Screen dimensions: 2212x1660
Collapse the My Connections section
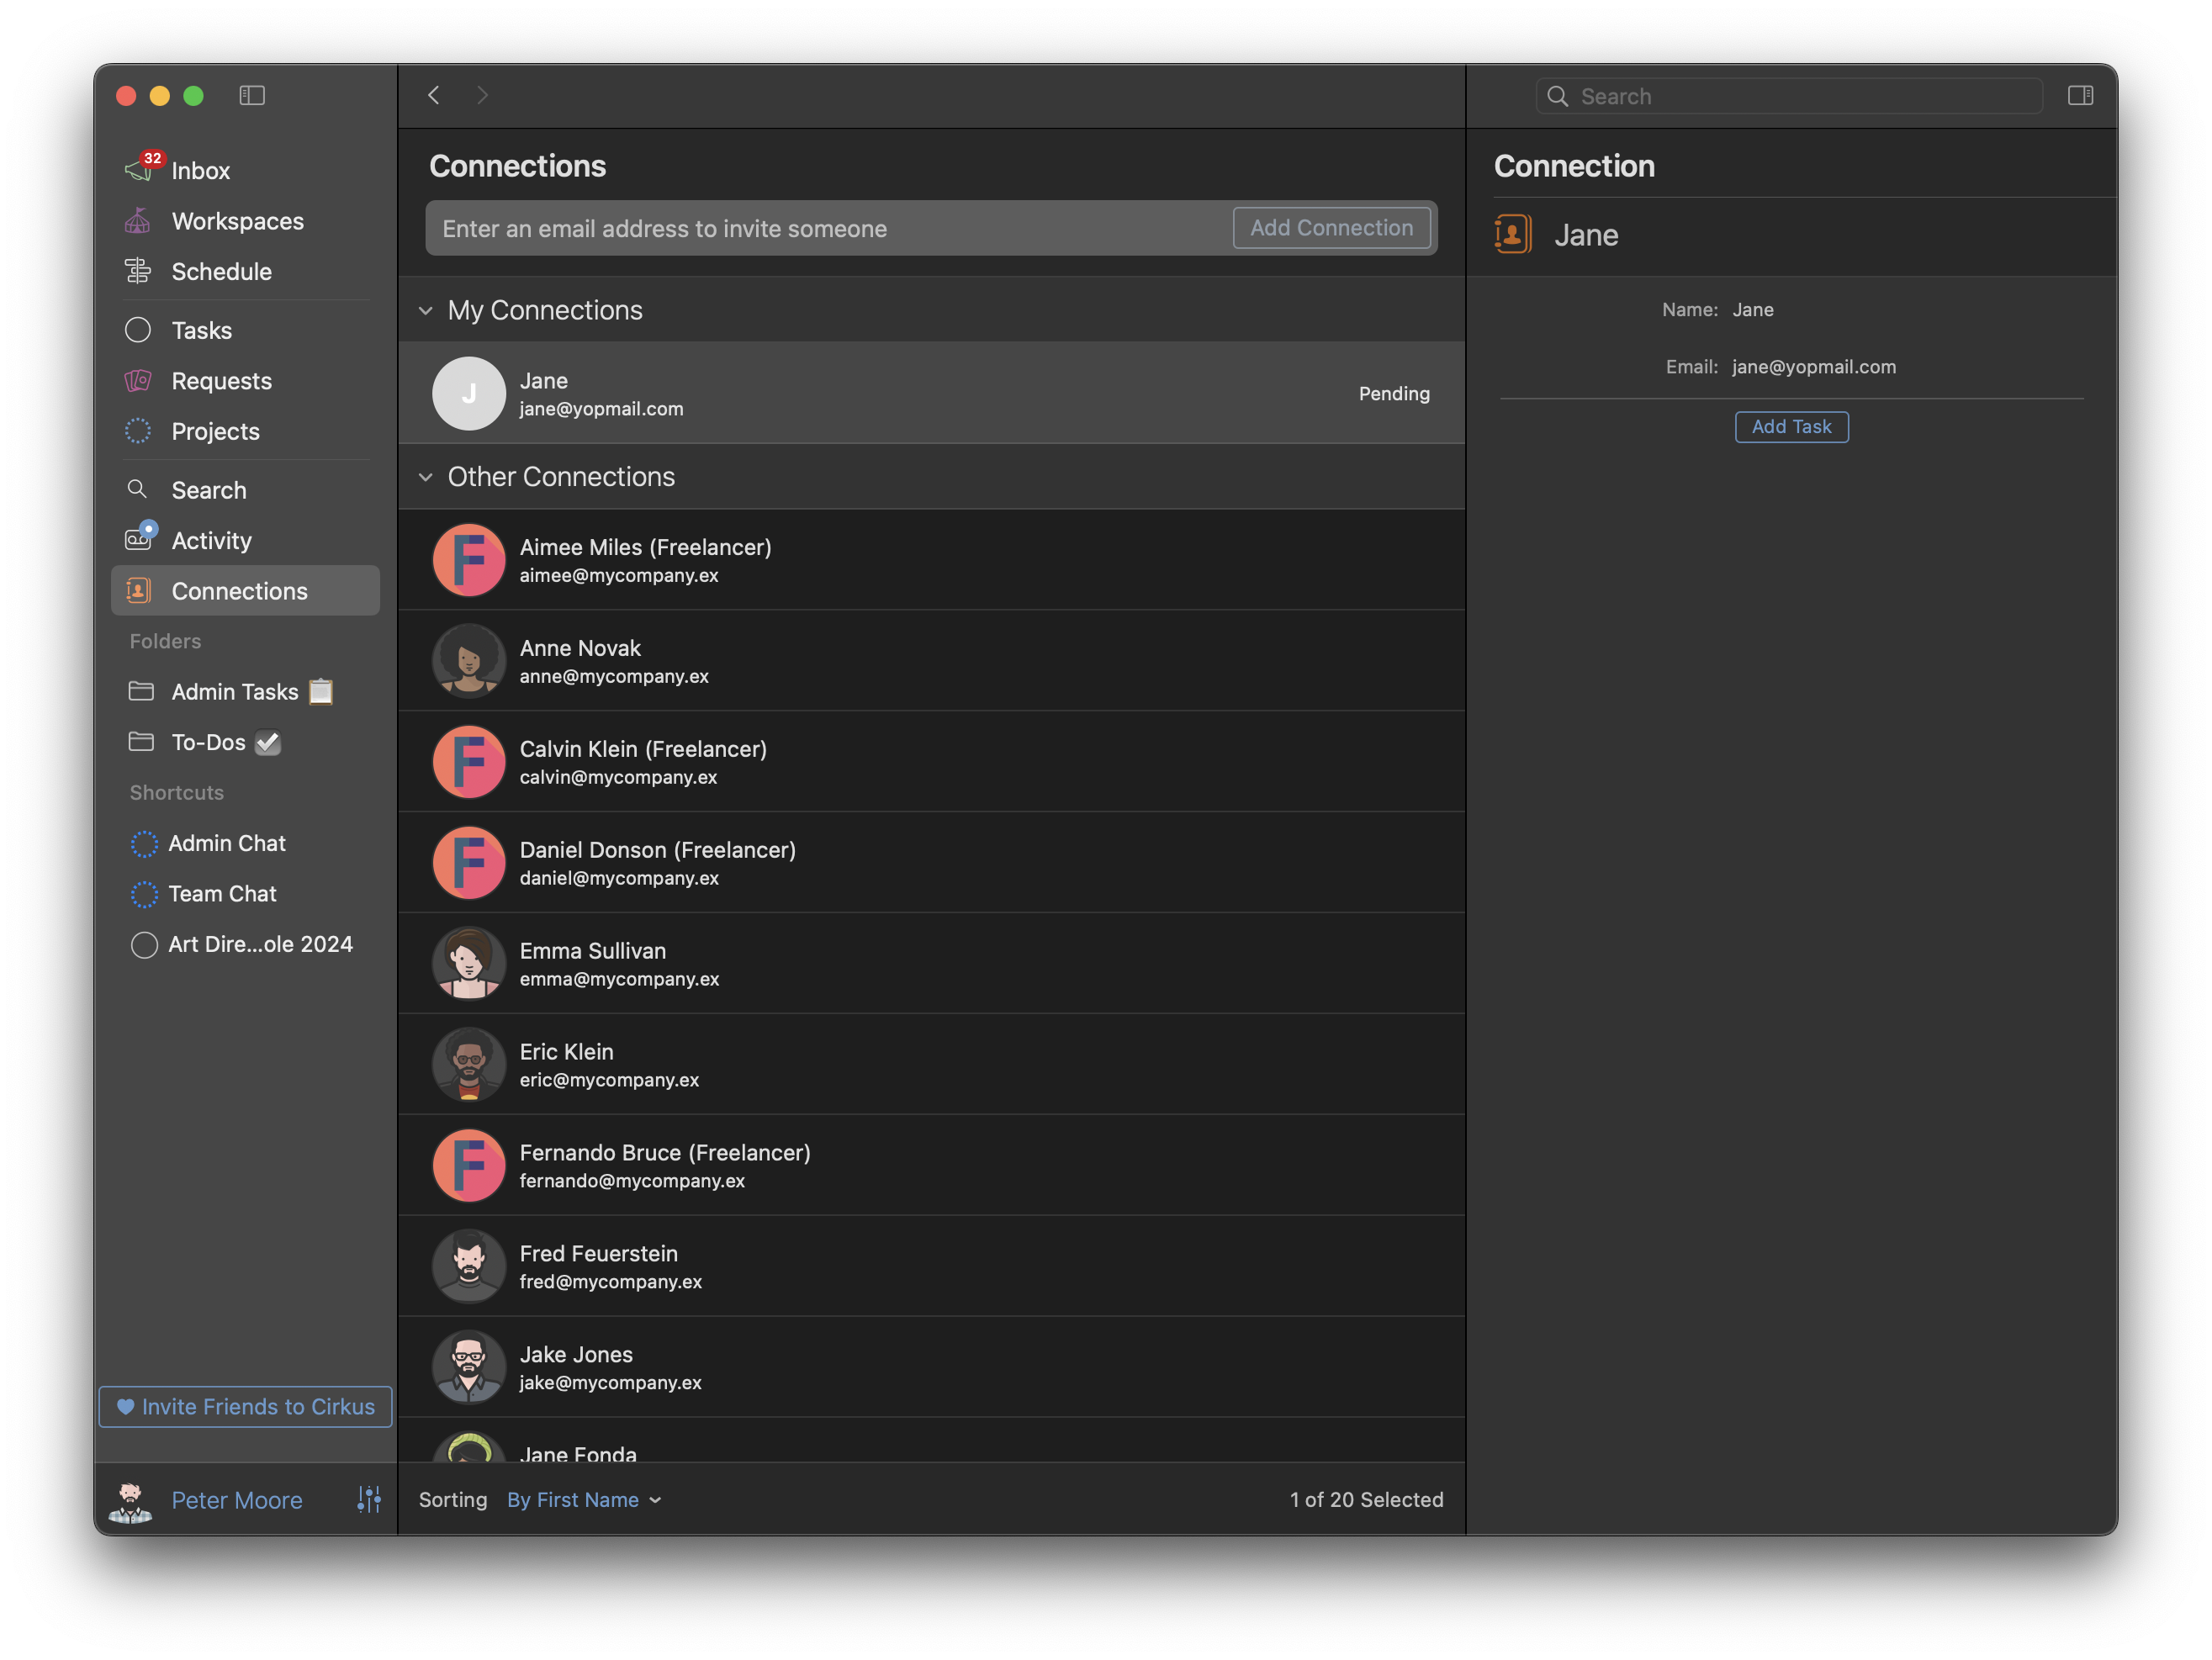point(426,311)
